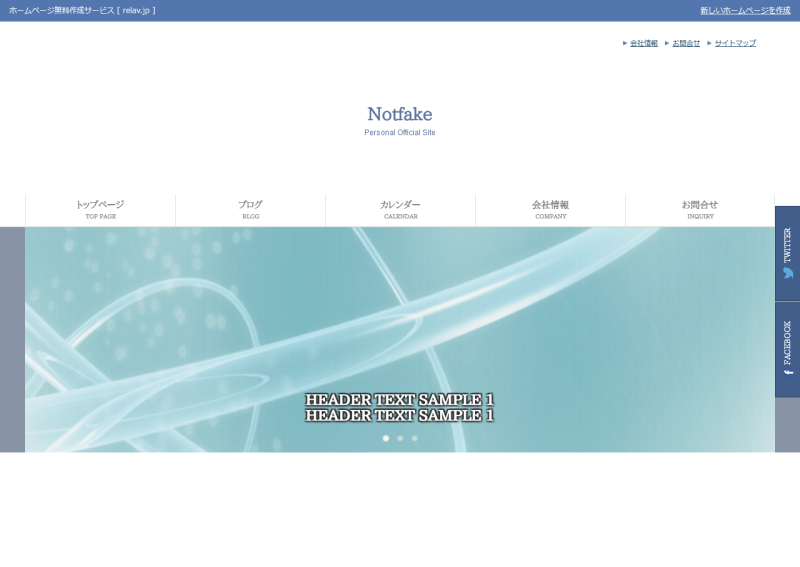Select the third slideshow indicator dot

415,438
